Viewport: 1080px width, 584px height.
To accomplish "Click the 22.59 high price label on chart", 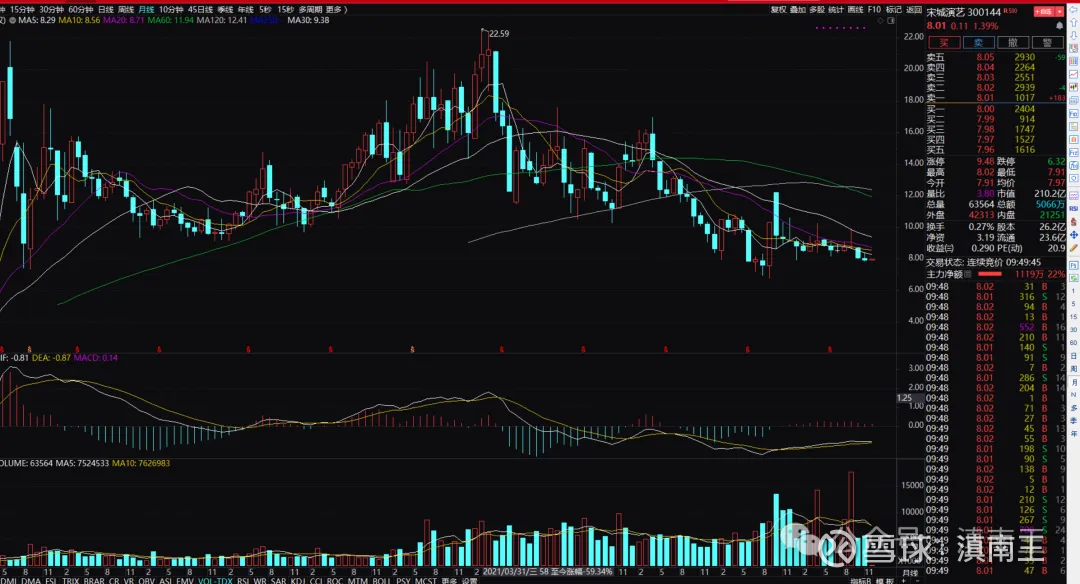I will [499, 34].
